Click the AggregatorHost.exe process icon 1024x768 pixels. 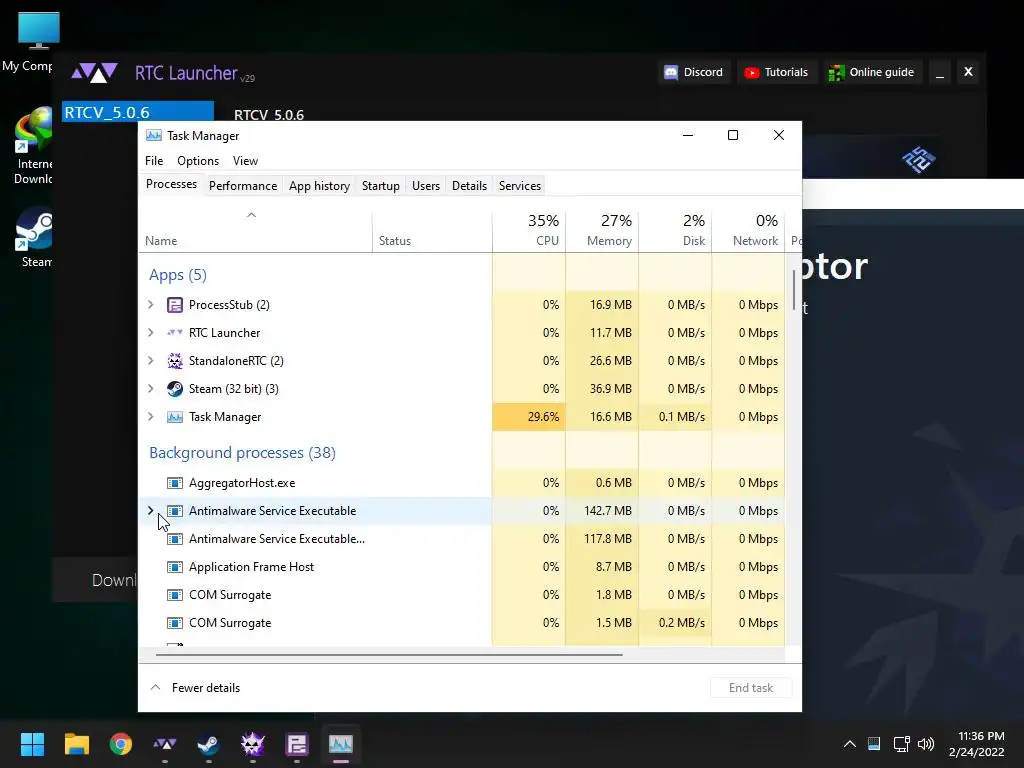point(174,483)
